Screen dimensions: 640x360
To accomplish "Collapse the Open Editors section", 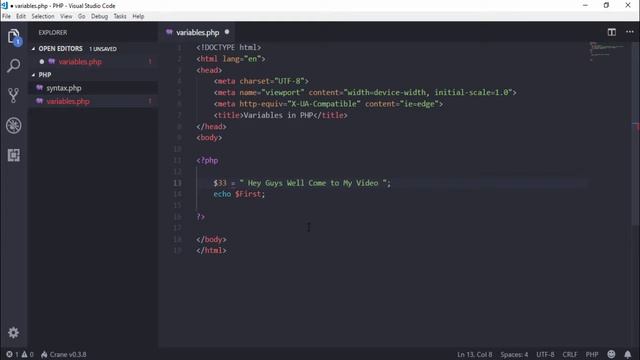I will point(33,49).
